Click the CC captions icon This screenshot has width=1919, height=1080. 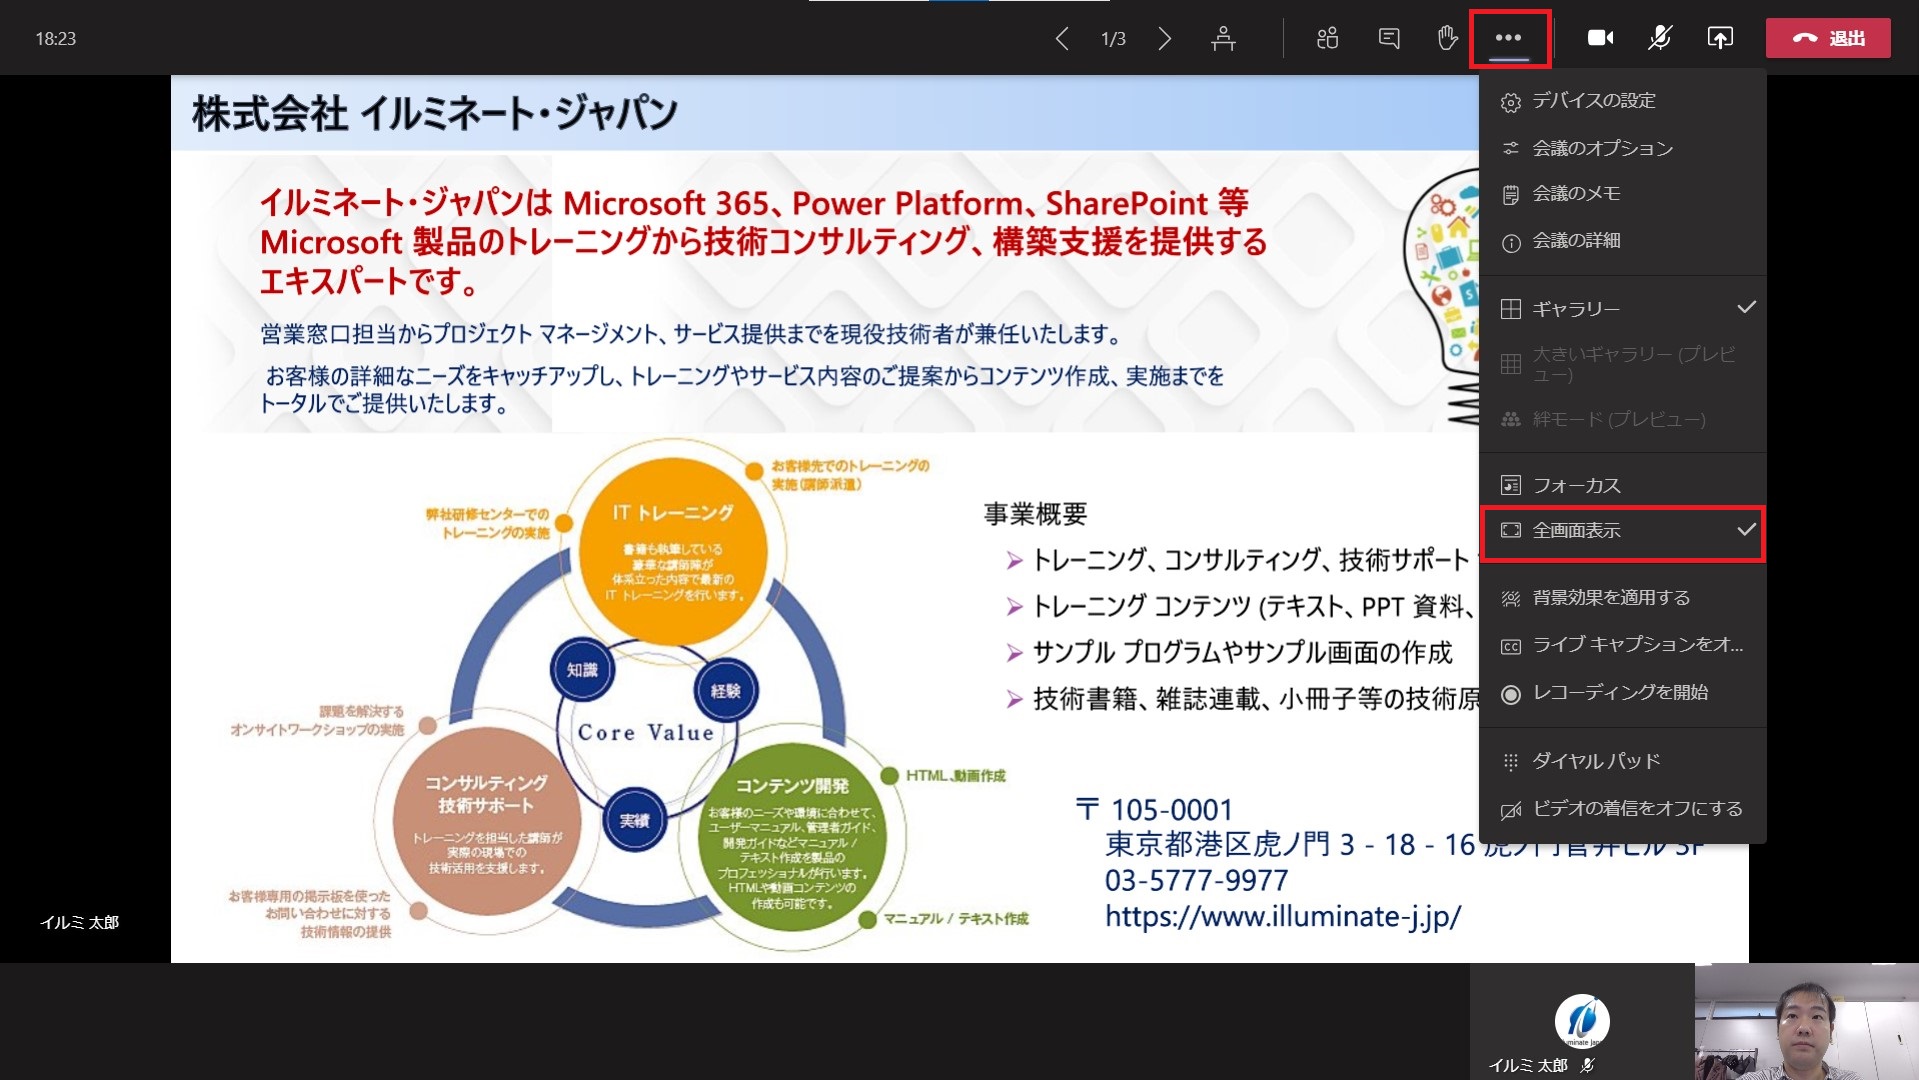coord(1511,647)
